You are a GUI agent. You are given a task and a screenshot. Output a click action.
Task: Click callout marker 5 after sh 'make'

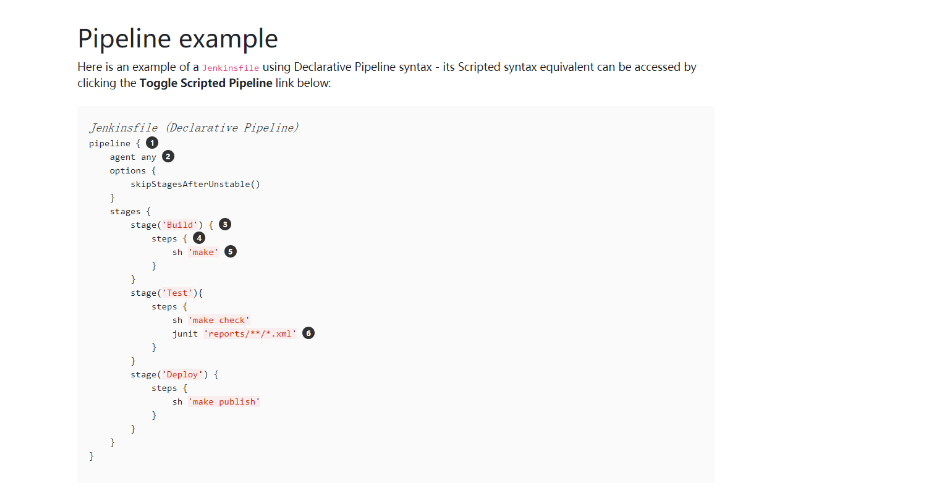click(x=230, y=252)
